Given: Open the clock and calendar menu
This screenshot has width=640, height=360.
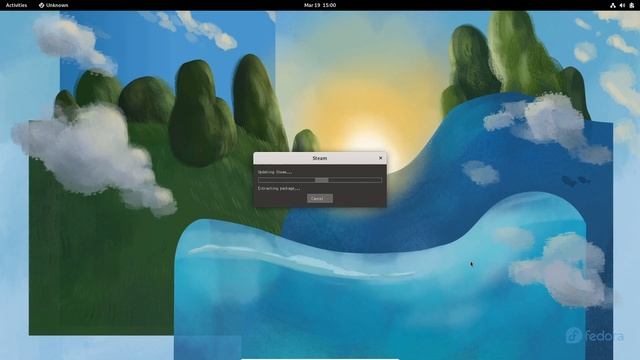Looking at the screenshot, I should tap(320, 5).
